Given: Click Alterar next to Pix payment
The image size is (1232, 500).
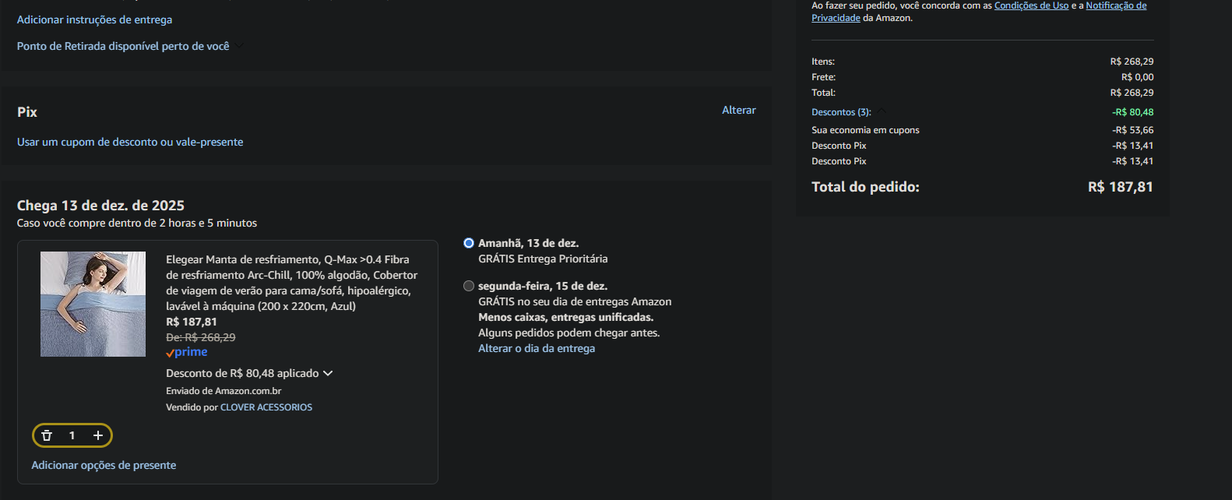Looking at the screenshot, I should 739,110.
